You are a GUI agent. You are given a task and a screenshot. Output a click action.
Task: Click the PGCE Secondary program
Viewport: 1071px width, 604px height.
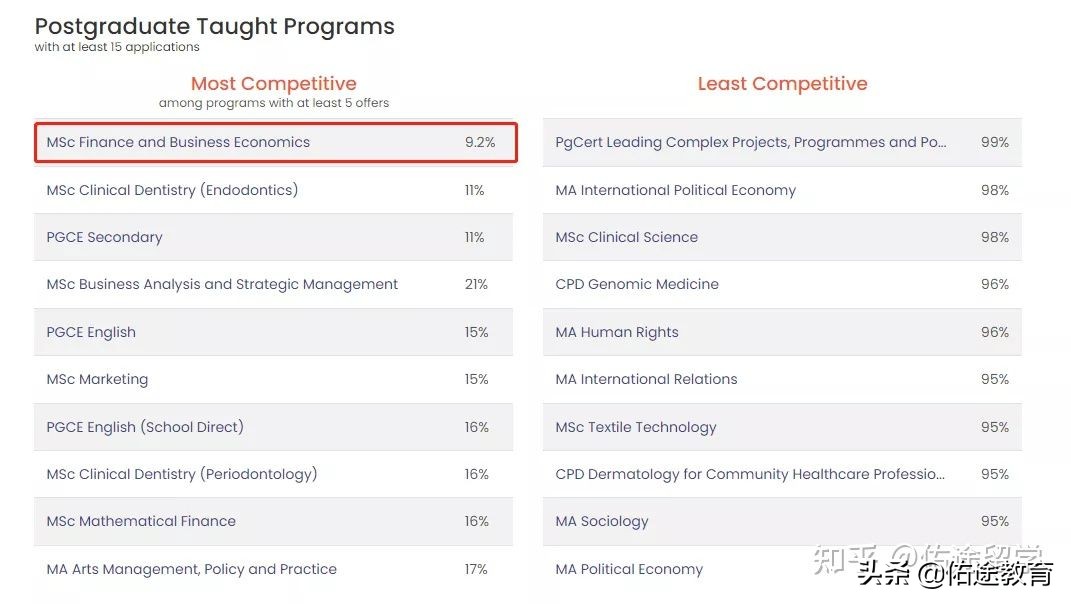[x=104, y=237]
